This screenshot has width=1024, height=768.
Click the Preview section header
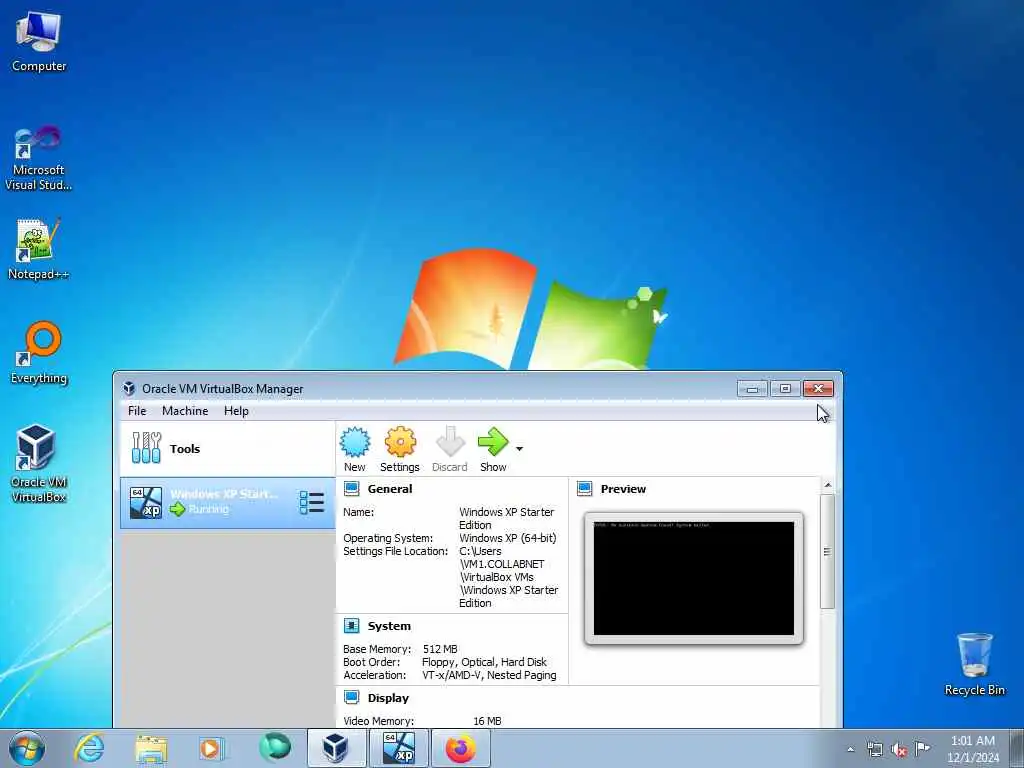(x=623, y=488)
